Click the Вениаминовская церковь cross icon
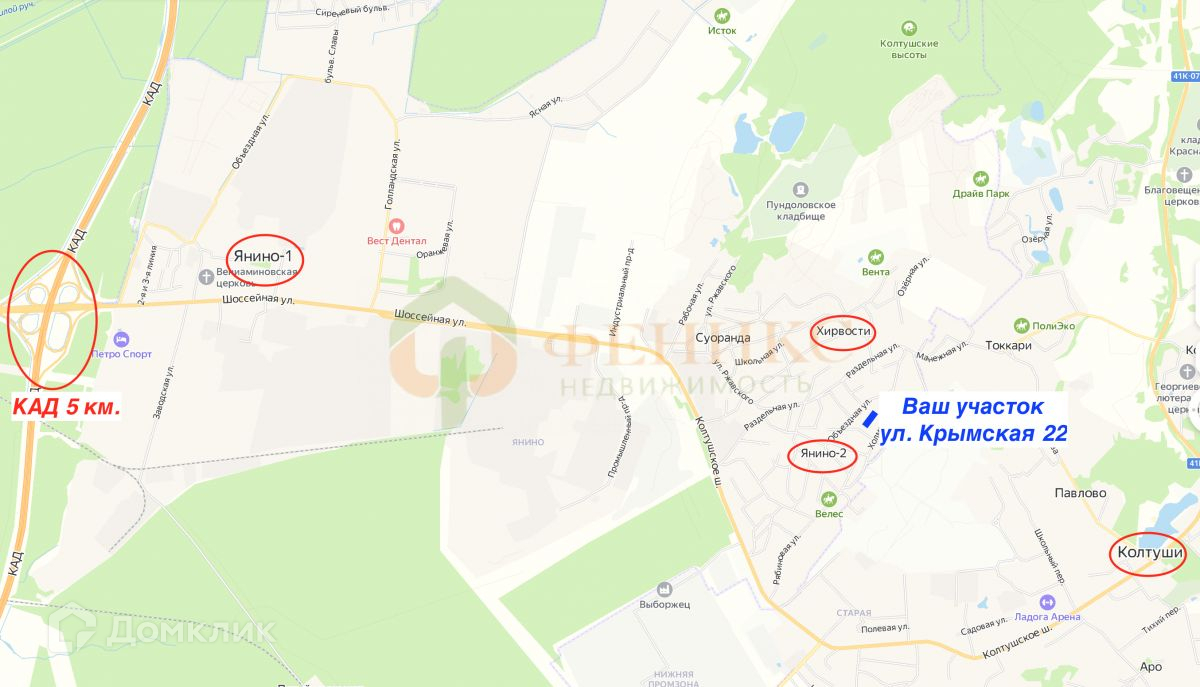 (x=206, y=277)
